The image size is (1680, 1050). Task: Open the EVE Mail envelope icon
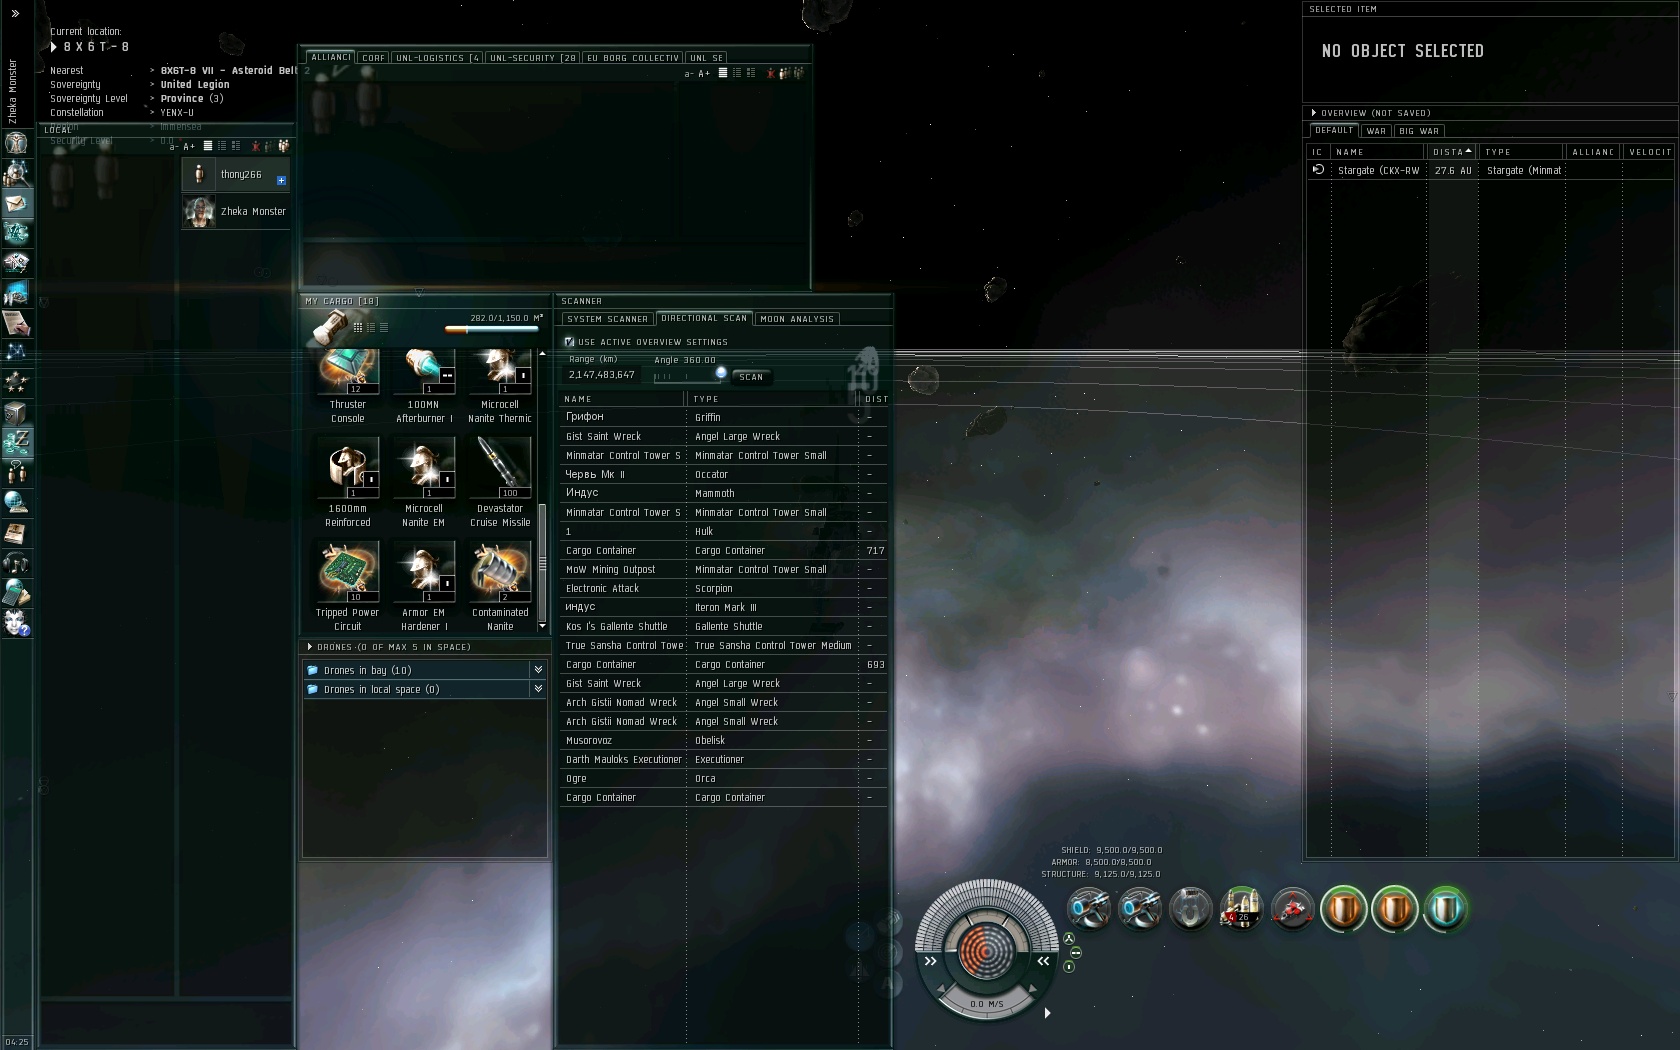(x=16, y=203)
